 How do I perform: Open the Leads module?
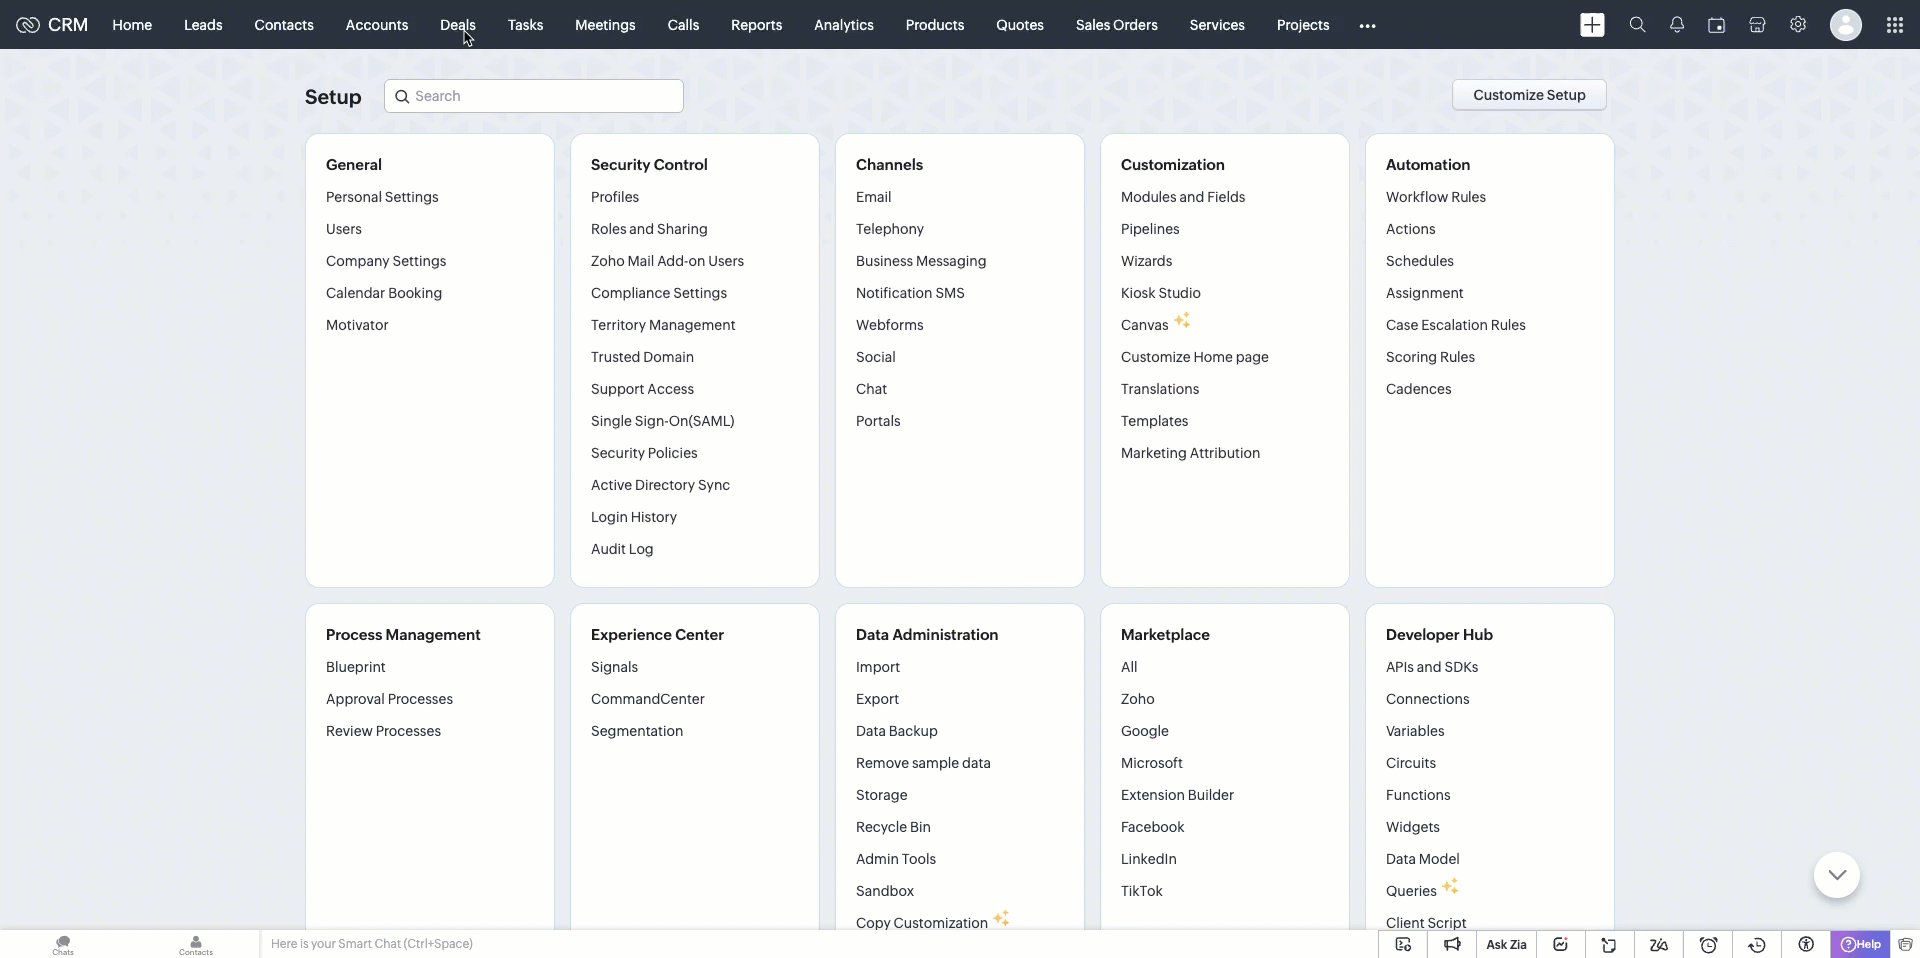203,25
